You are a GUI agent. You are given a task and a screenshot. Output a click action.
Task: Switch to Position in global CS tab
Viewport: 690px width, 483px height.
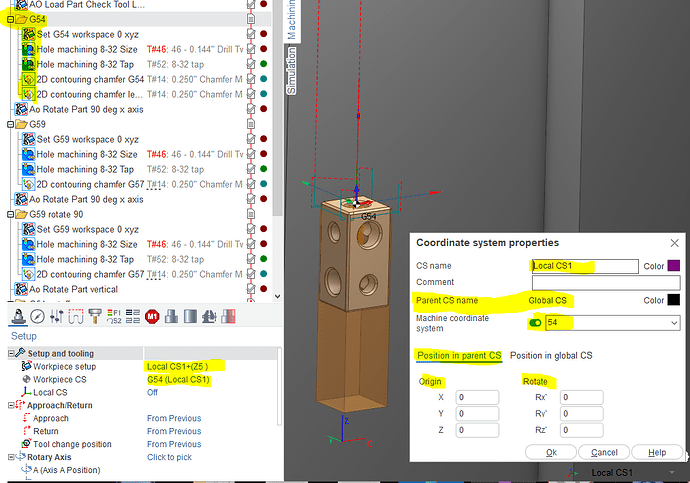[x=551, y=355]
